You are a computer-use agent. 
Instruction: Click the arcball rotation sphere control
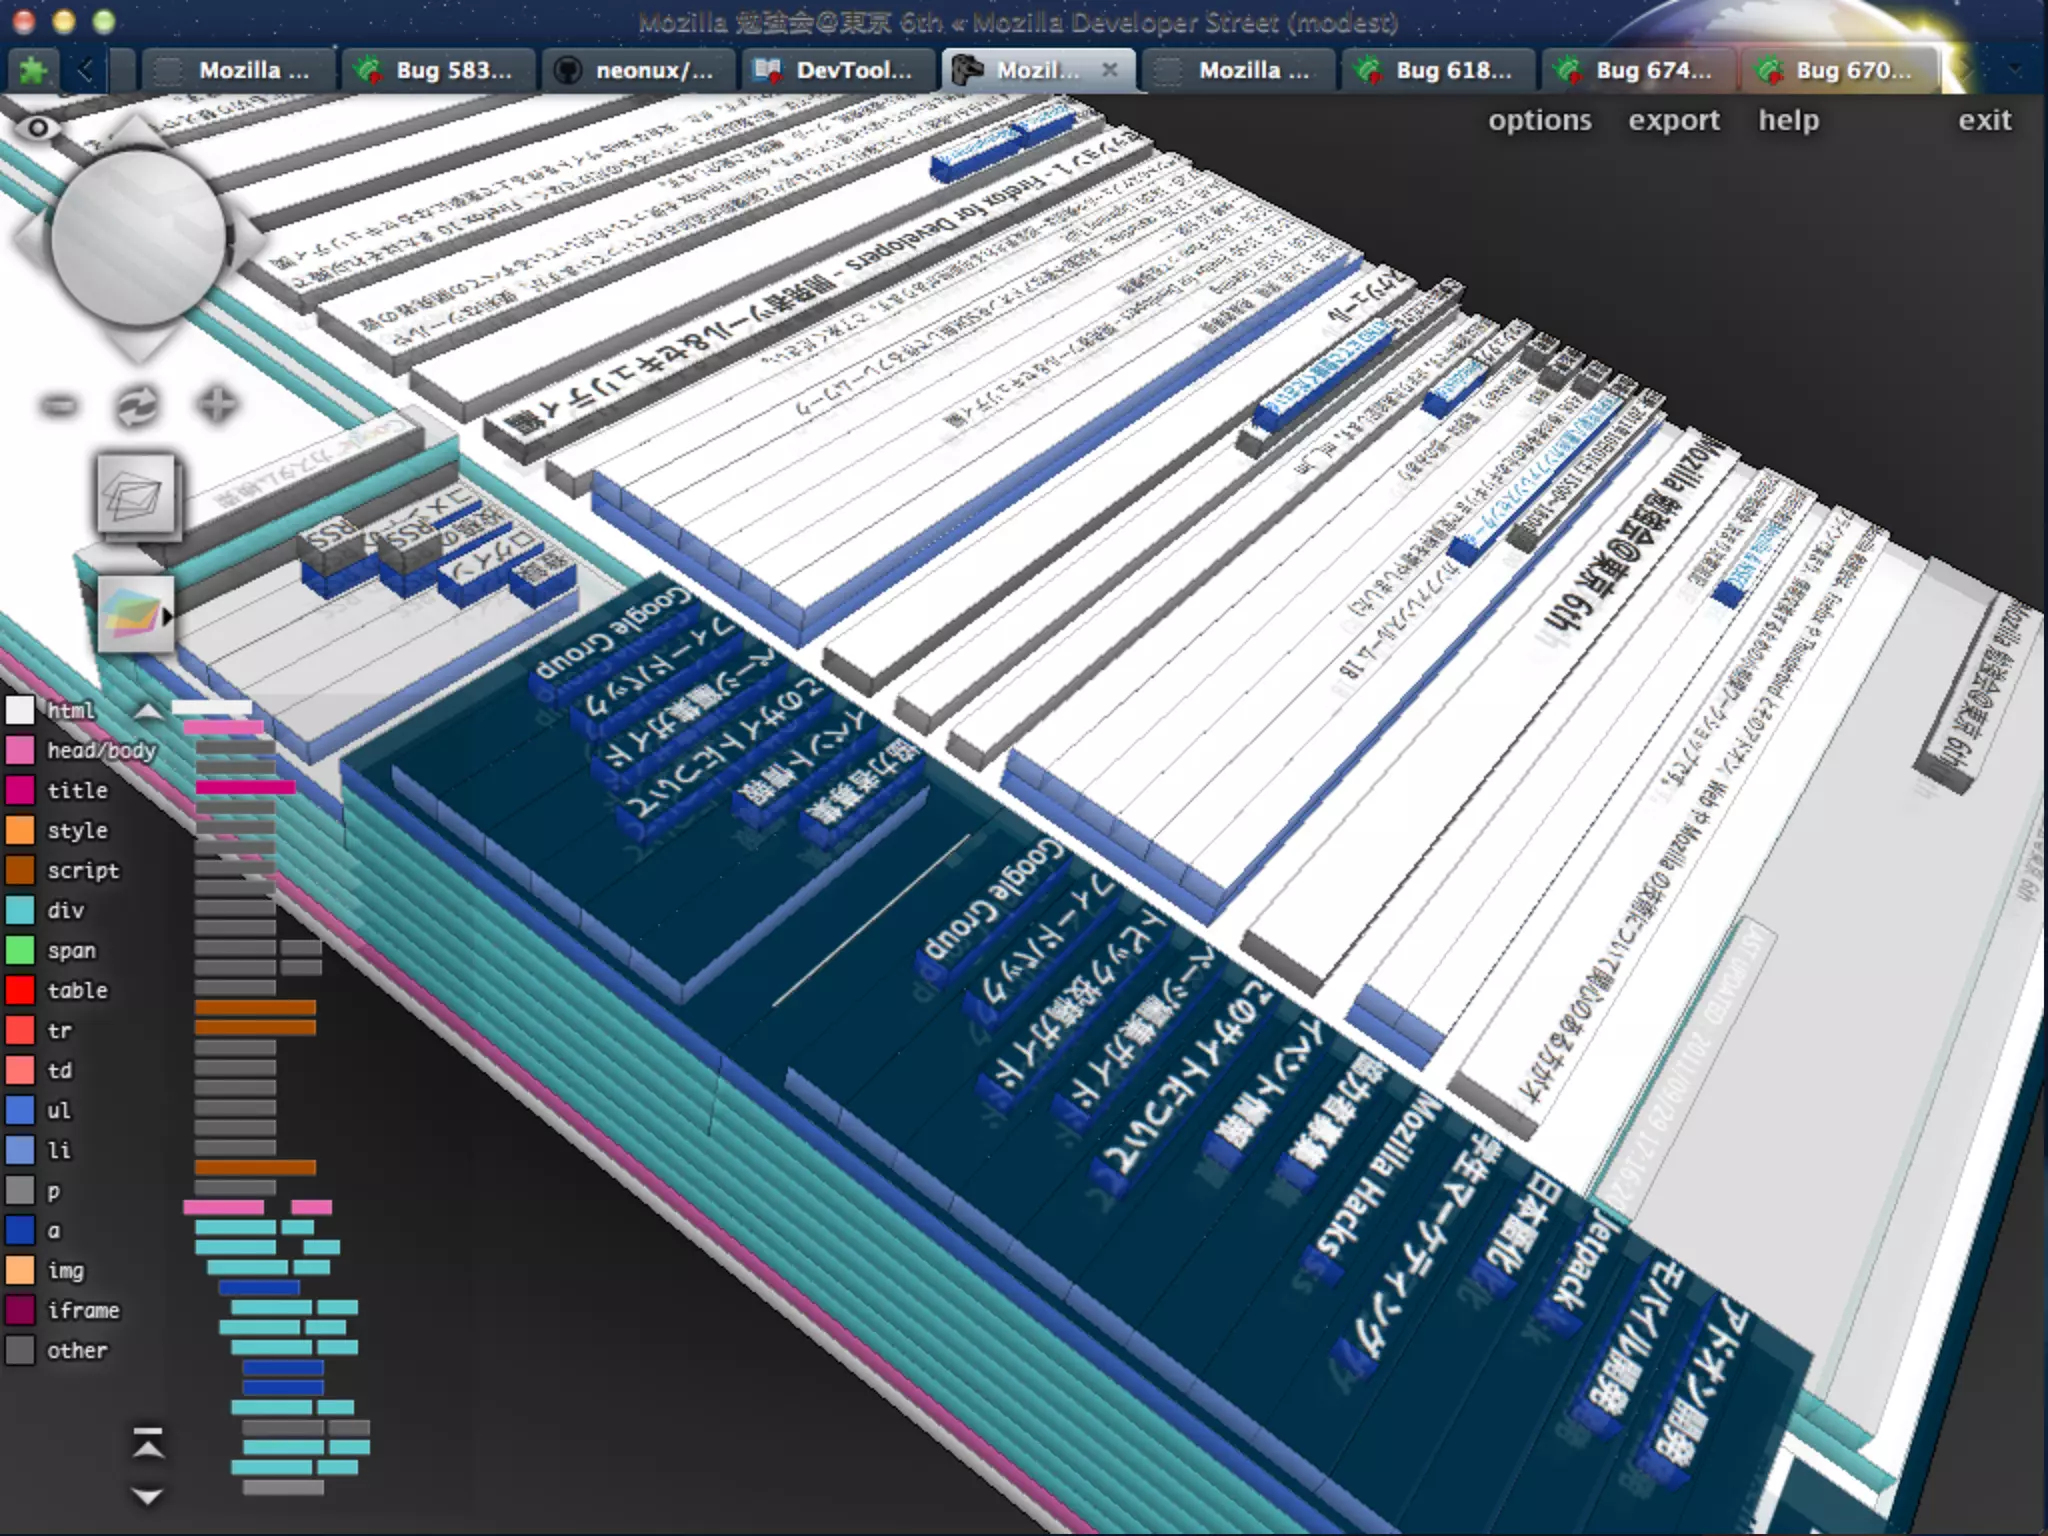(138, 238)
